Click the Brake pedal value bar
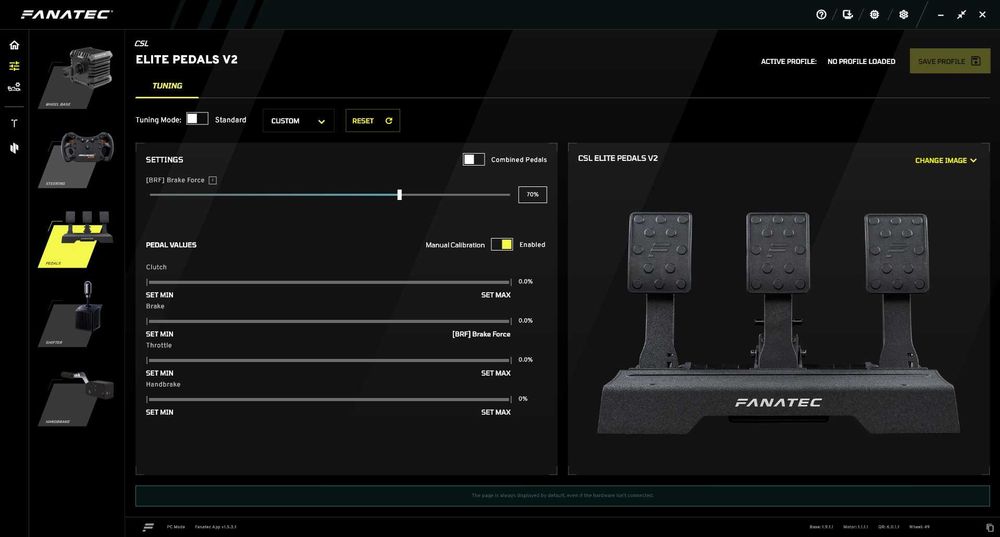The width and height of the screenshot is (1000, 537). pos(328,321)
